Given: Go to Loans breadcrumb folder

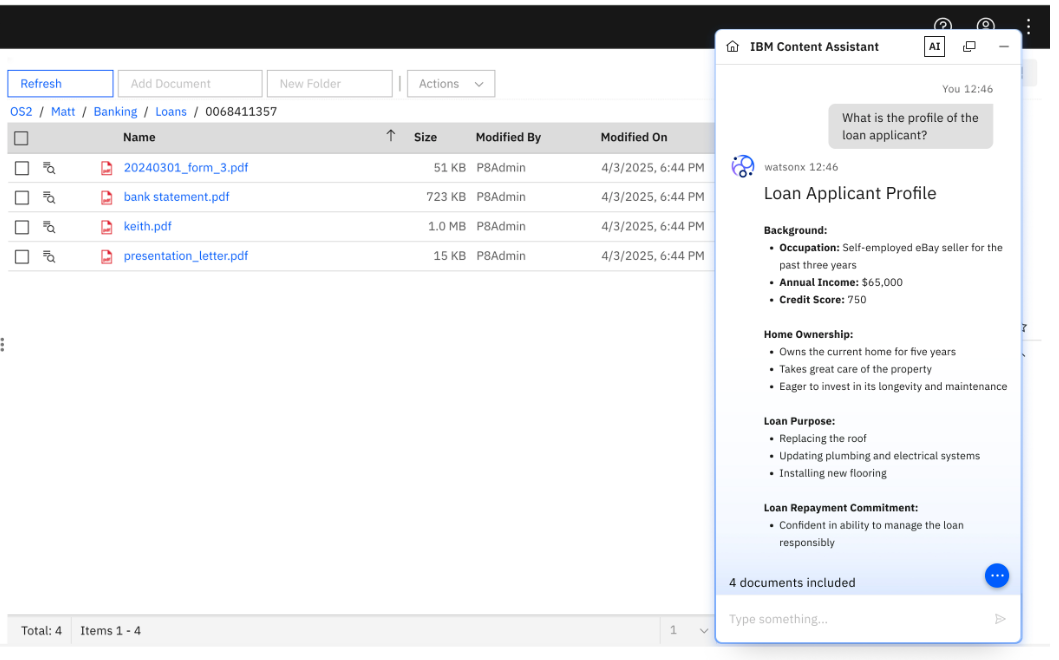Looking at the screenshot, I should pos(170,112).
